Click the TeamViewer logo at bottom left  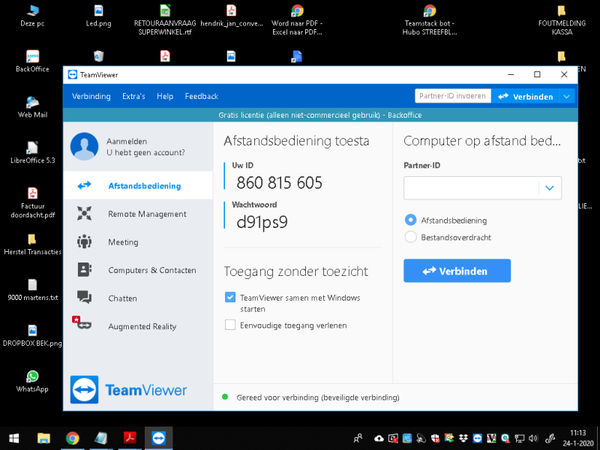click(x=129, y=390)
